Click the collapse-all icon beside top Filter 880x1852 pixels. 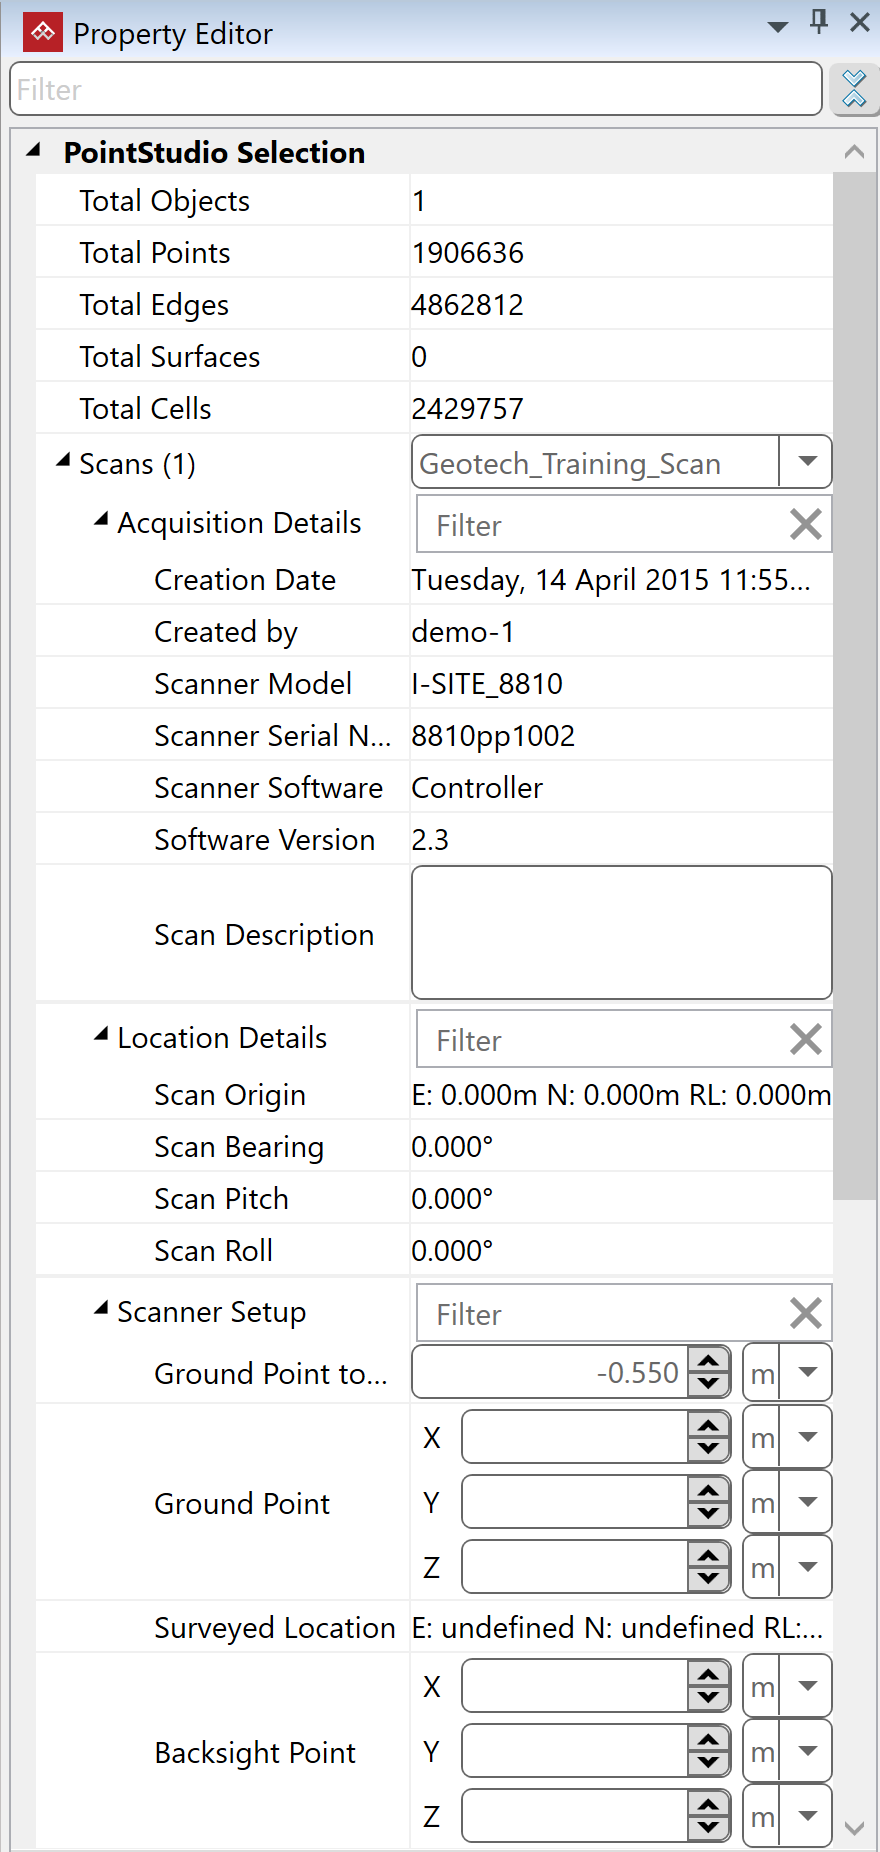tap(854, 89)
